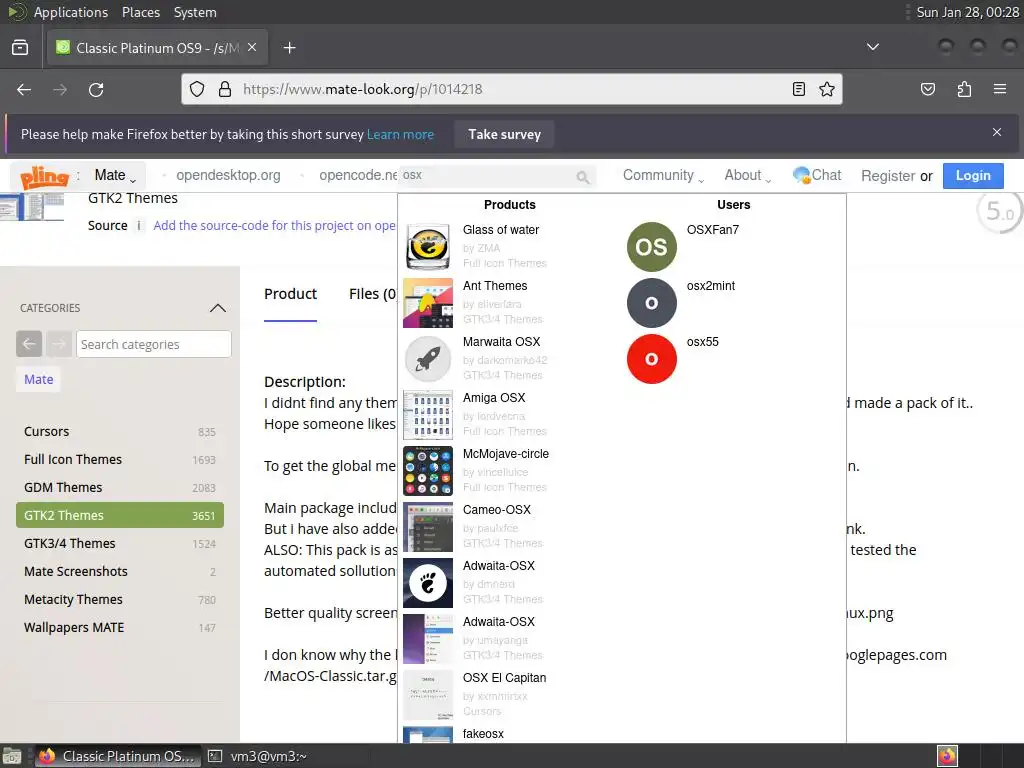Open the Firefox hamburger menu
This screenshot has width=1024, height=768.
tap(999, 89)
